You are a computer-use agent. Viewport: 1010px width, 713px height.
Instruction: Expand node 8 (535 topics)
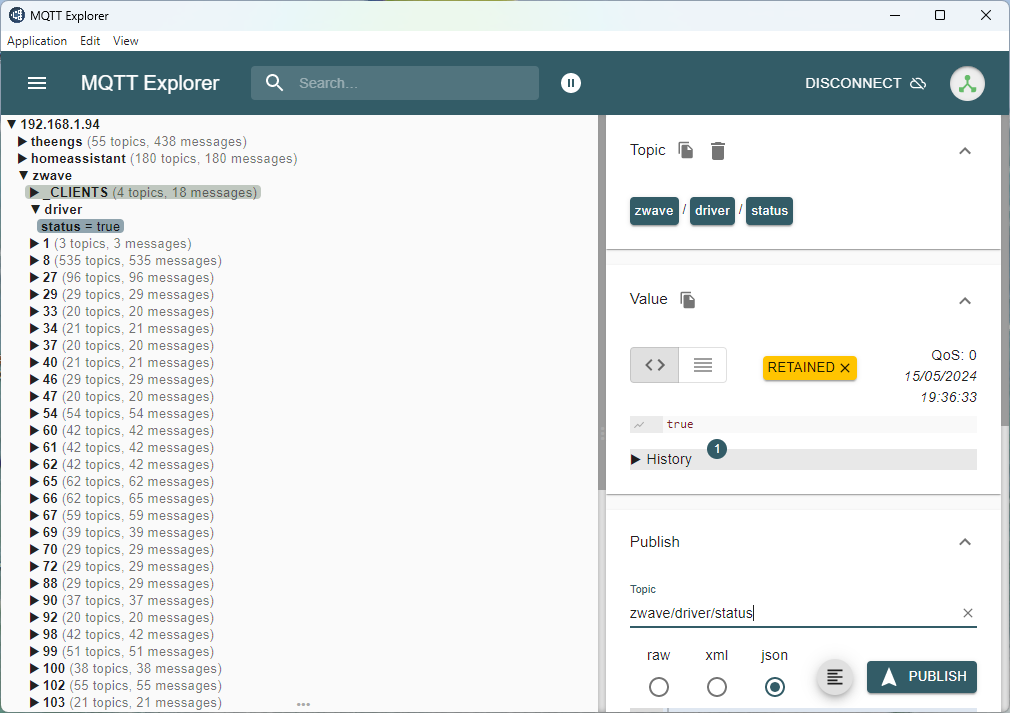[34, 260]
